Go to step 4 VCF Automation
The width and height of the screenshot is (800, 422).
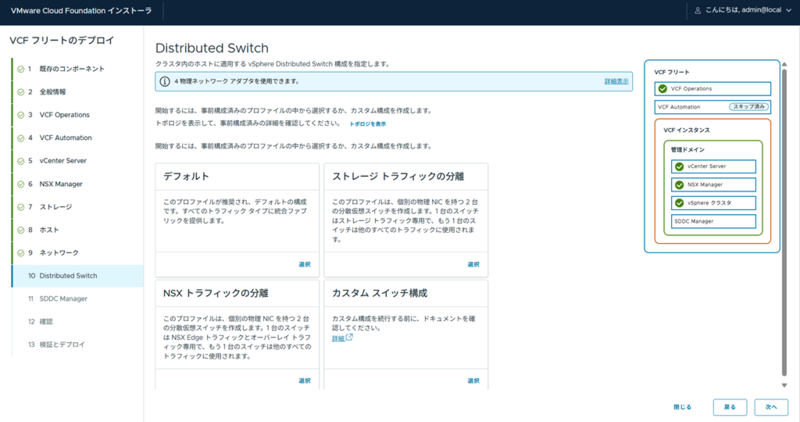point(66,138)
